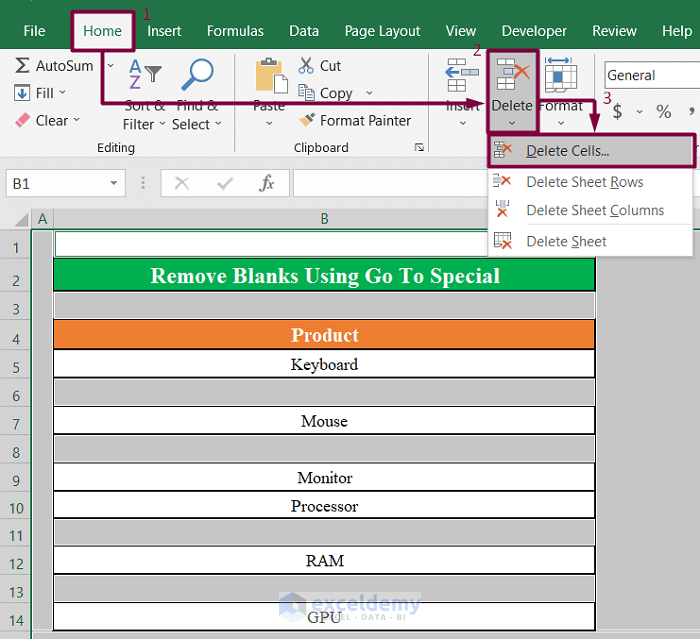Click the Delete cells ribbon icon
The image size is (700, 639).
(x=513, y=74)
